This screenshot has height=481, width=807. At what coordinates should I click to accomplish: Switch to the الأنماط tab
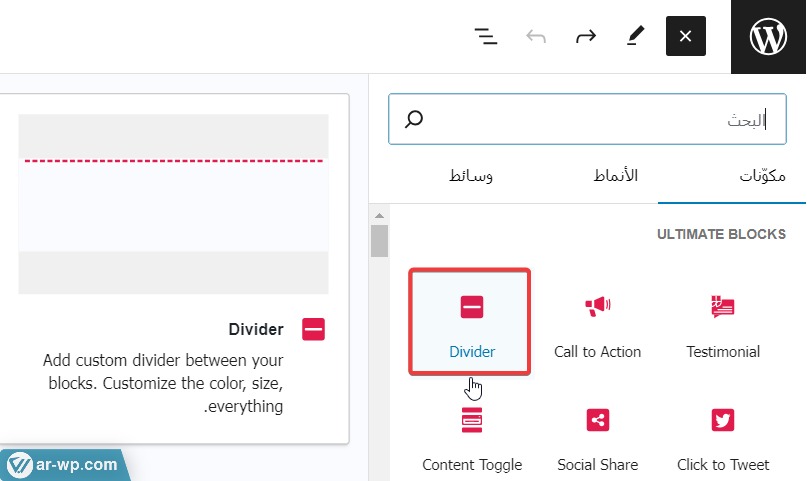616,176
